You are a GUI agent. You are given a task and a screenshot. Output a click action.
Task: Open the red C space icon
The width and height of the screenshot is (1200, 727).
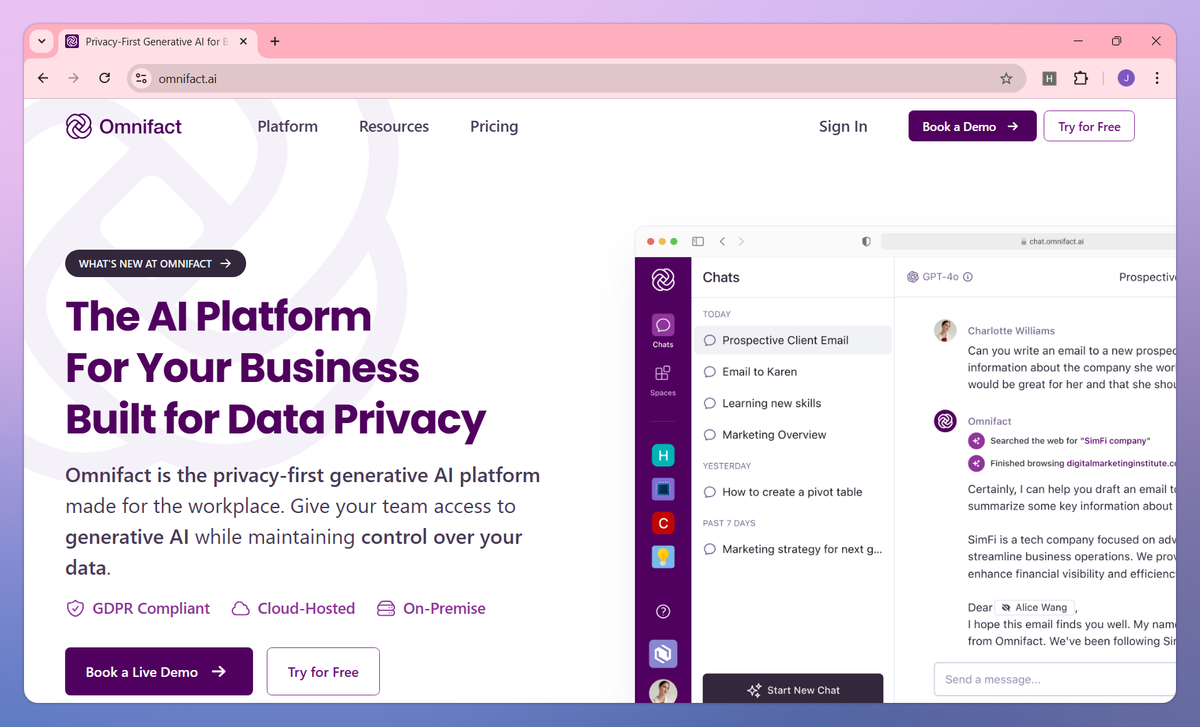pyautogui.click(x=663, y=522)
